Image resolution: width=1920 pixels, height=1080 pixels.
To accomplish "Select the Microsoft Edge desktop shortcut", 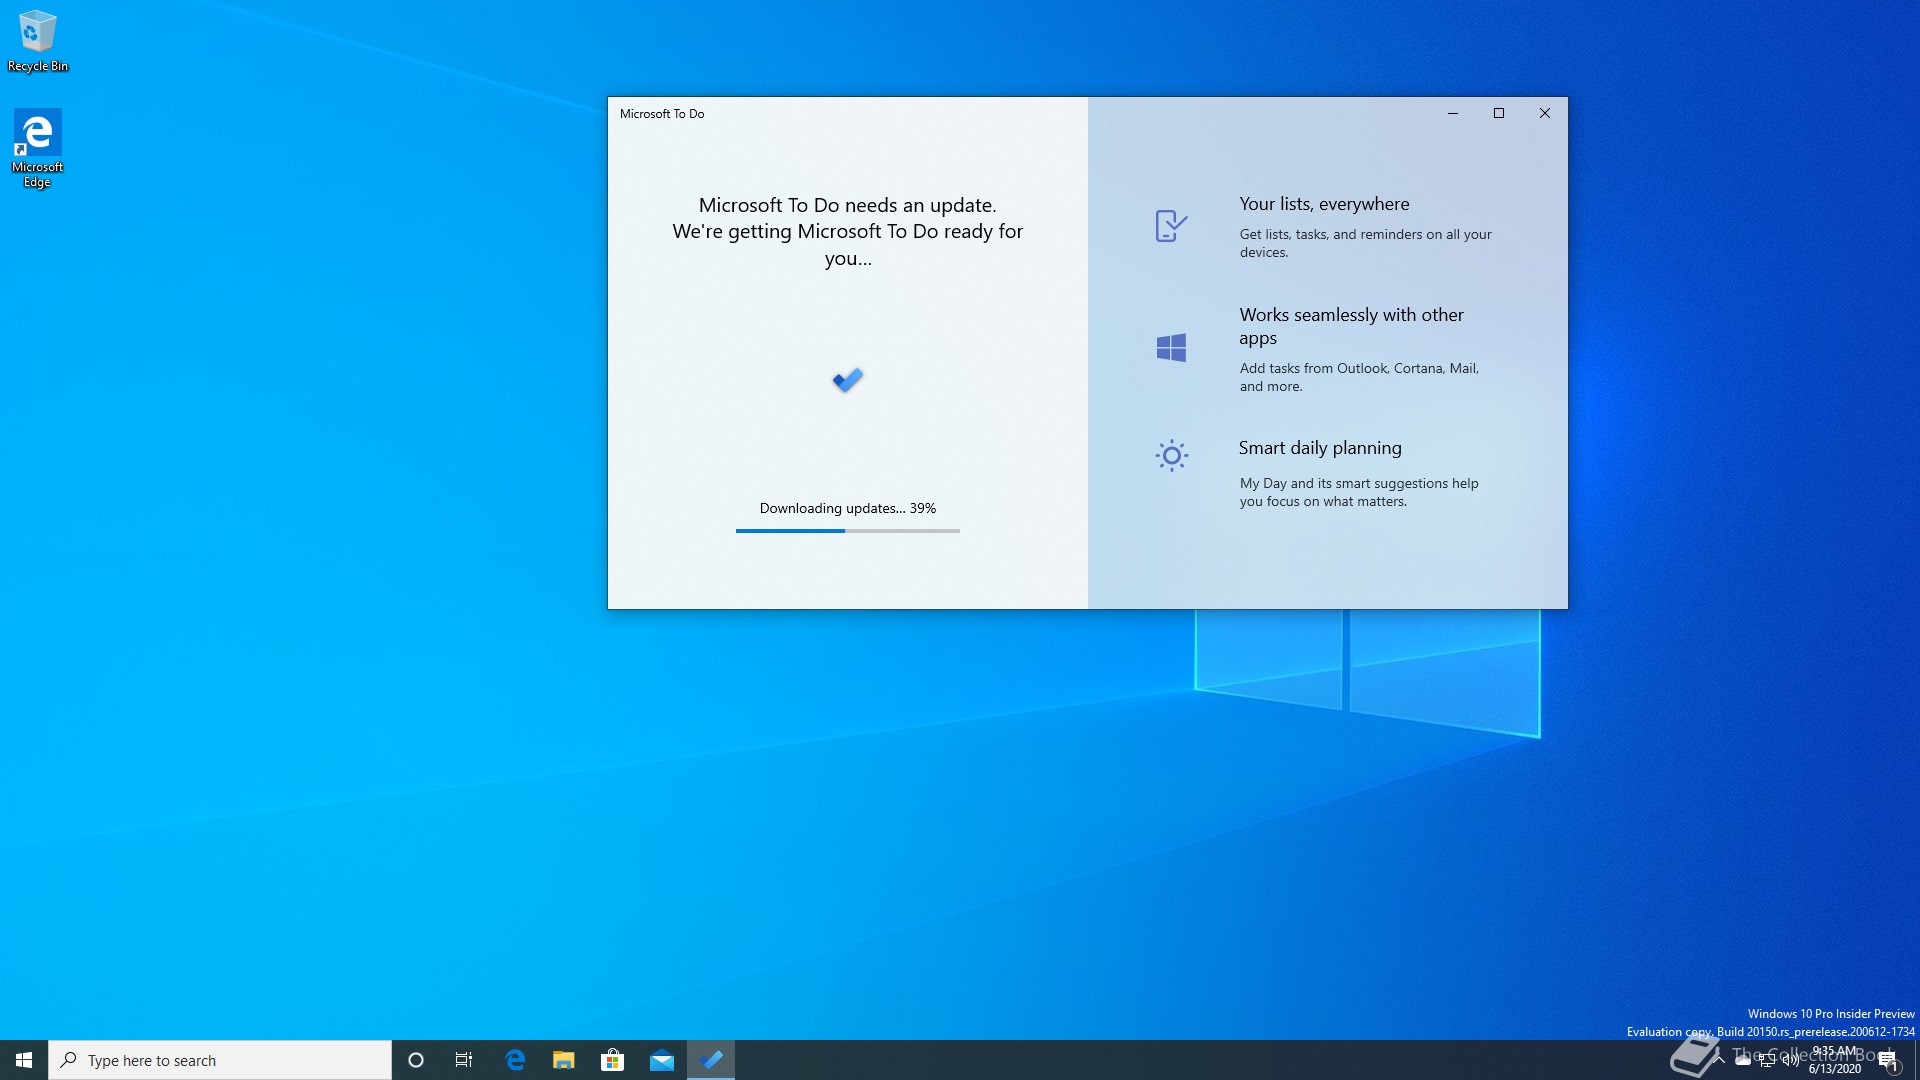I will tap(37, 148).
